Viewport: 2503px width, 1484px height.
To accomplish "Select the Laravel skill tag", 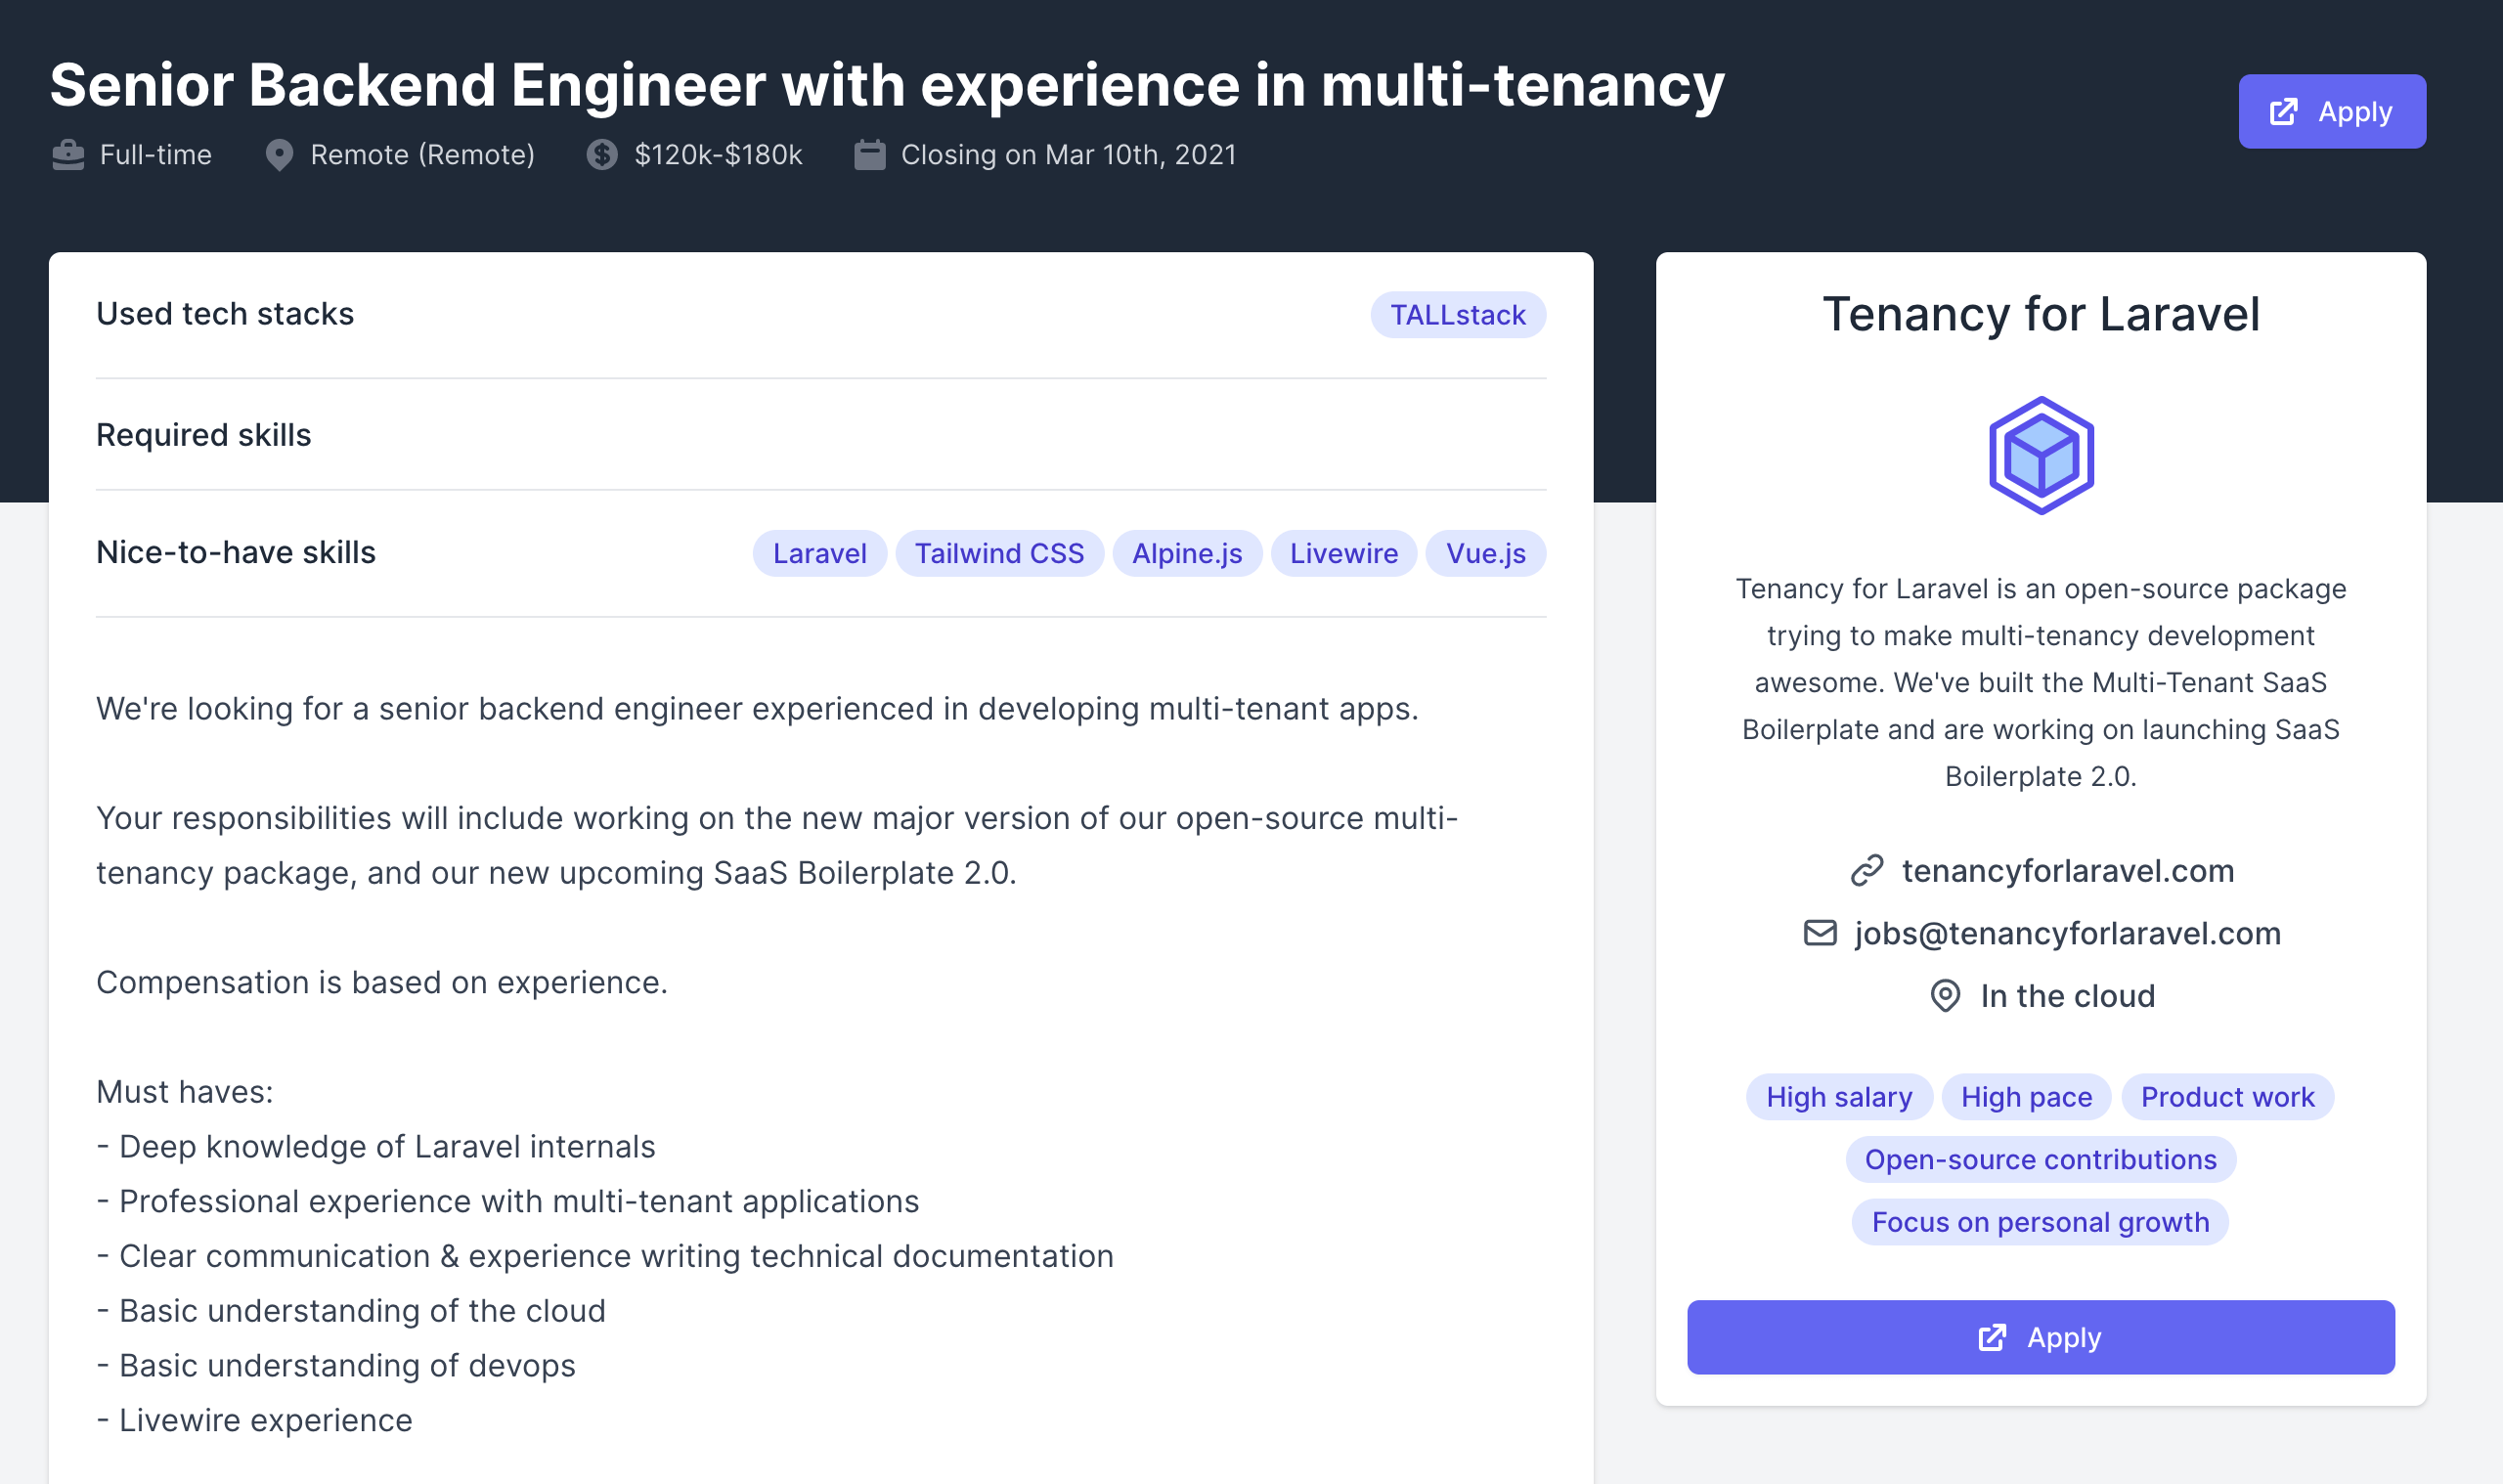I will pyautogui.click(x=819, y=553).
